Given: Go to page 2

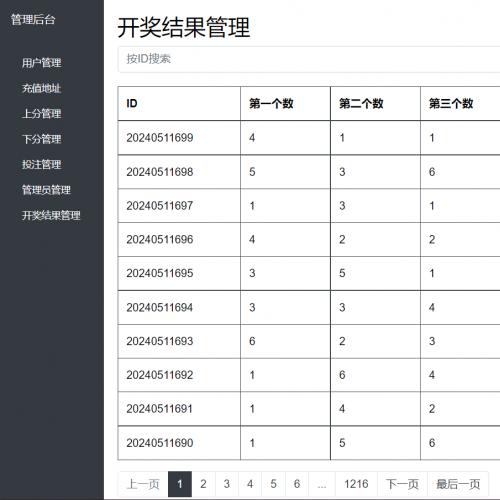Looking at the screenshot, I should [203, 484].
